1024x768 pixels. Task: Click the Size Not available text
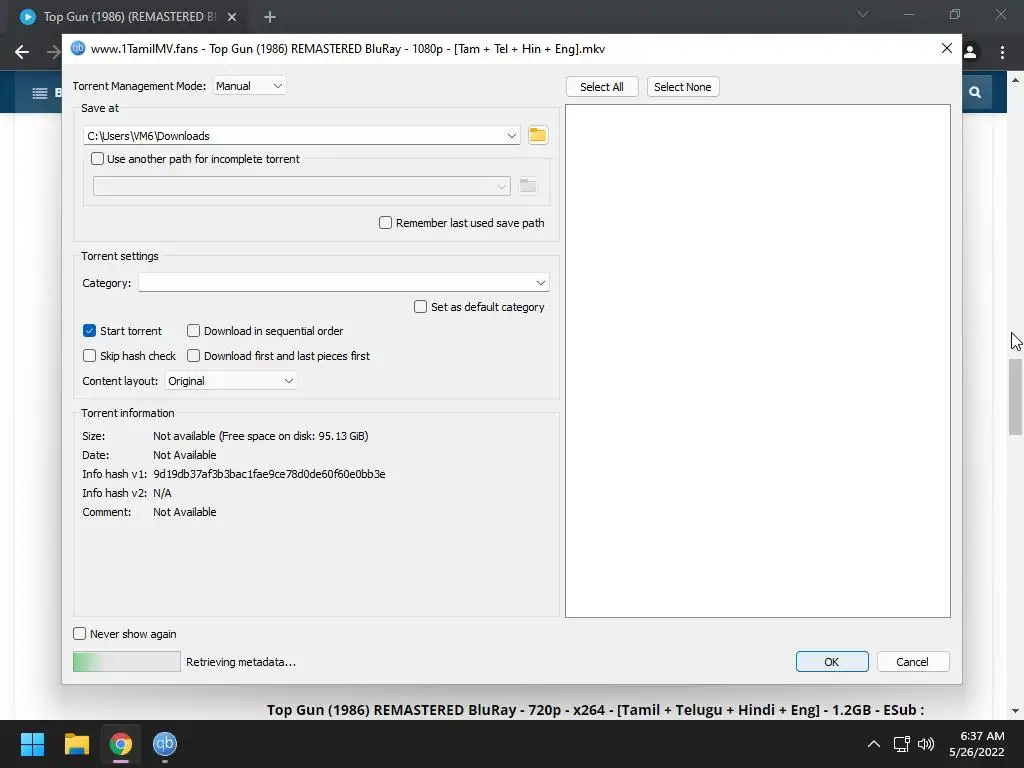261,436
